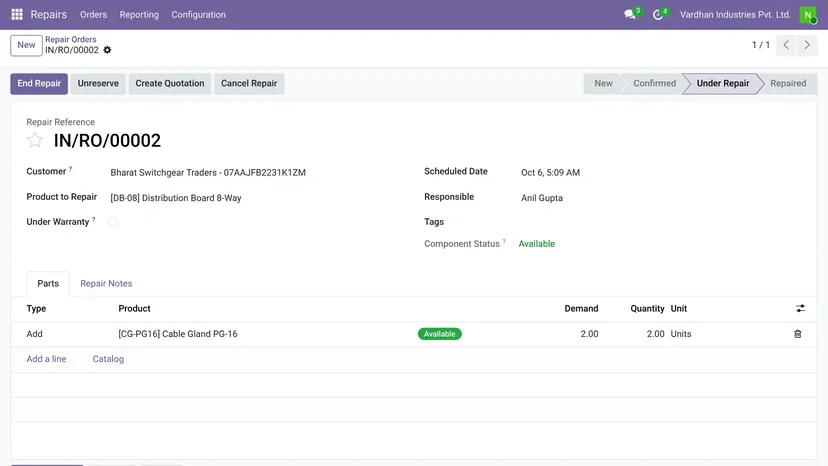Screen dimensions: 828x466
Task: Click the Component Status help question mark
Action: pyautogui.click(x=504, y=242)
